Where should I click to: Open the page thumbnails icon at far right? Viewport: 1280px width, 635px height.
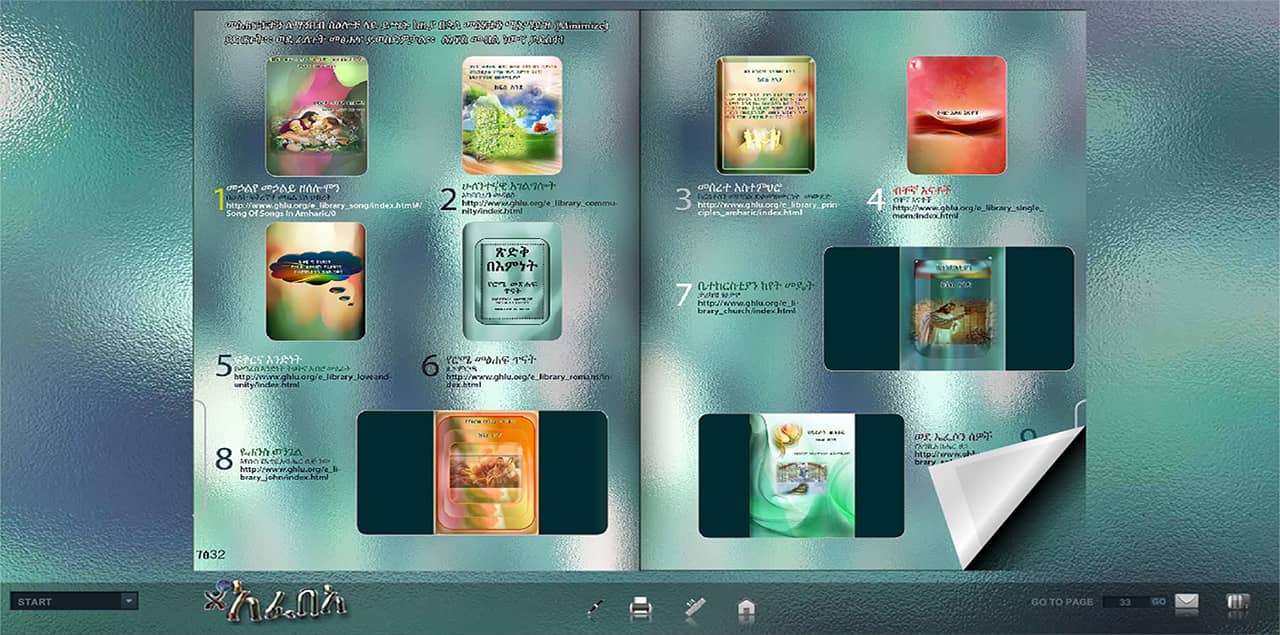point(1238,602)
